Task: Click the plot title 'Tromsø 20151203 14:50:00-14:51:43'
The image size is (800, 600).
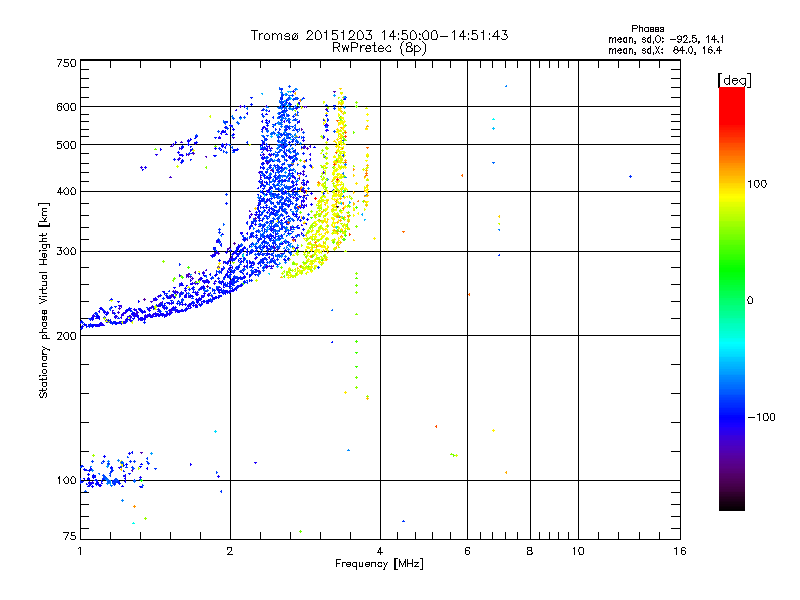Action: click(379, 35)
